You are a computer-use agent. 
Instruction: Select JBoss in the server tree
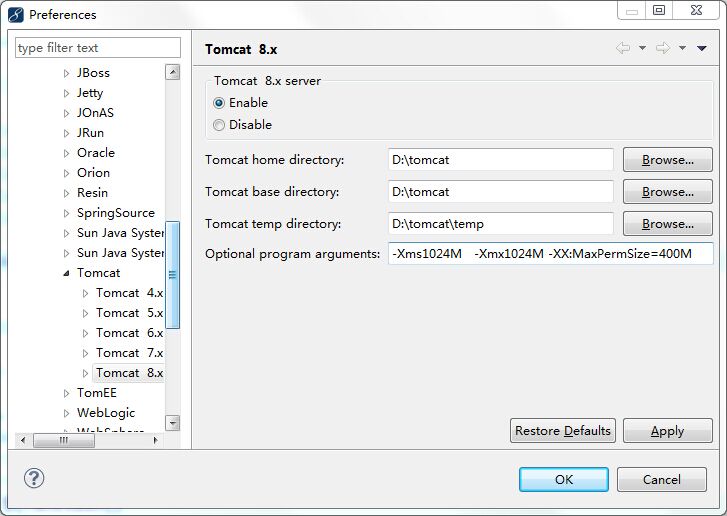(x=93, y=73)
